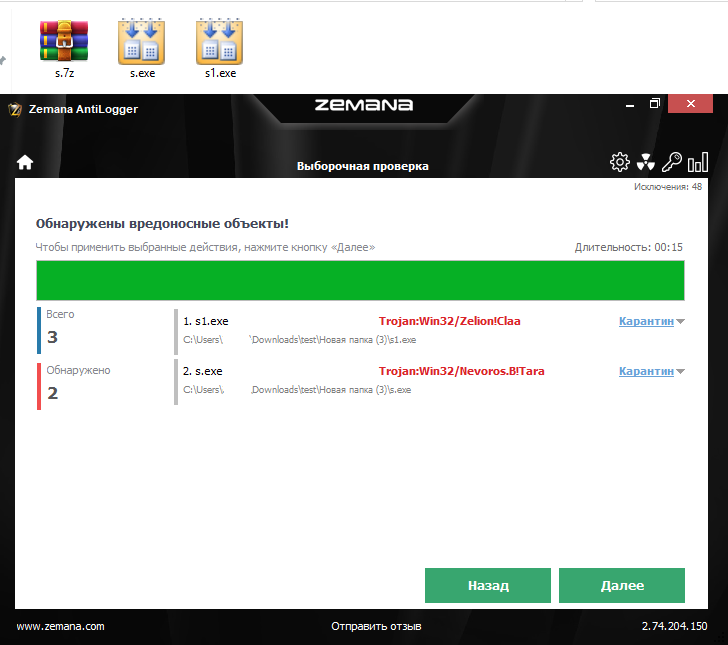
Task: Click the Обнаружено detected count 2
Action: point(52,393)
